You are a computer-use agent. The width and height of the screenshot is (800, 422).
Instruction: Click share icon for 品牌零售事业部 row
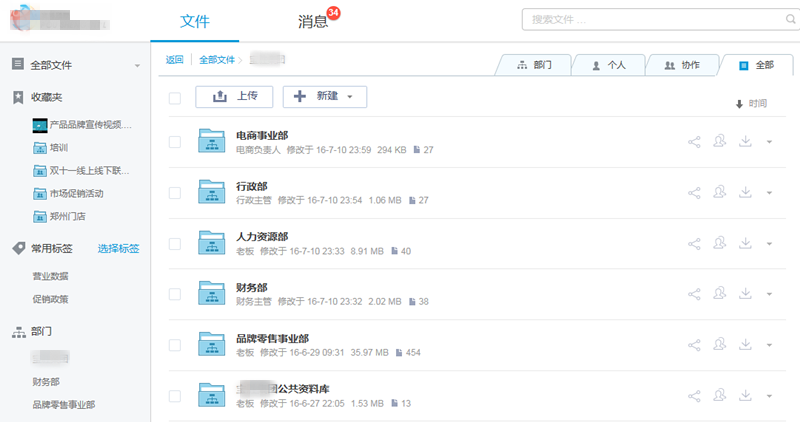coord(695,345)
